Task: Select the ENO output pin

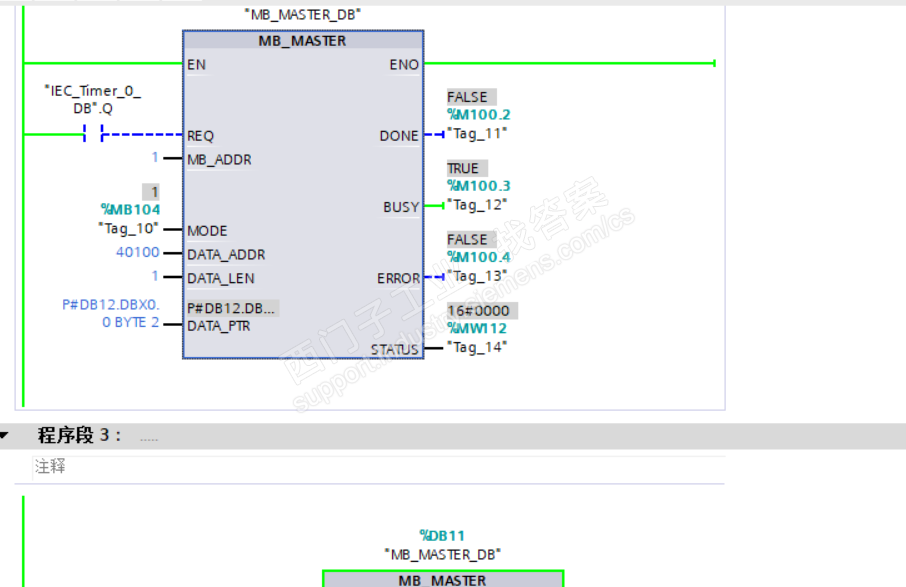Action: tap(404, 65)
